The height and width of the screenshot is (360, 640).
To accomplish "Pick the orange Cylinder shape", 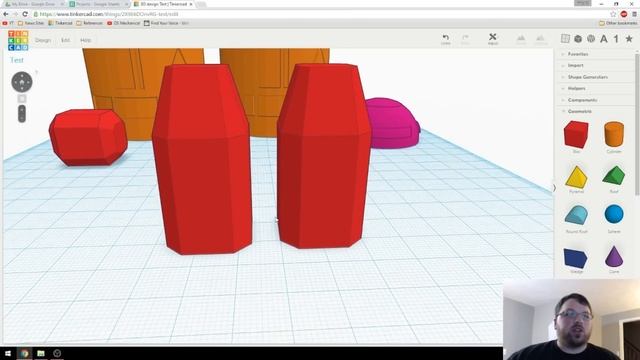I will [614, 134].
